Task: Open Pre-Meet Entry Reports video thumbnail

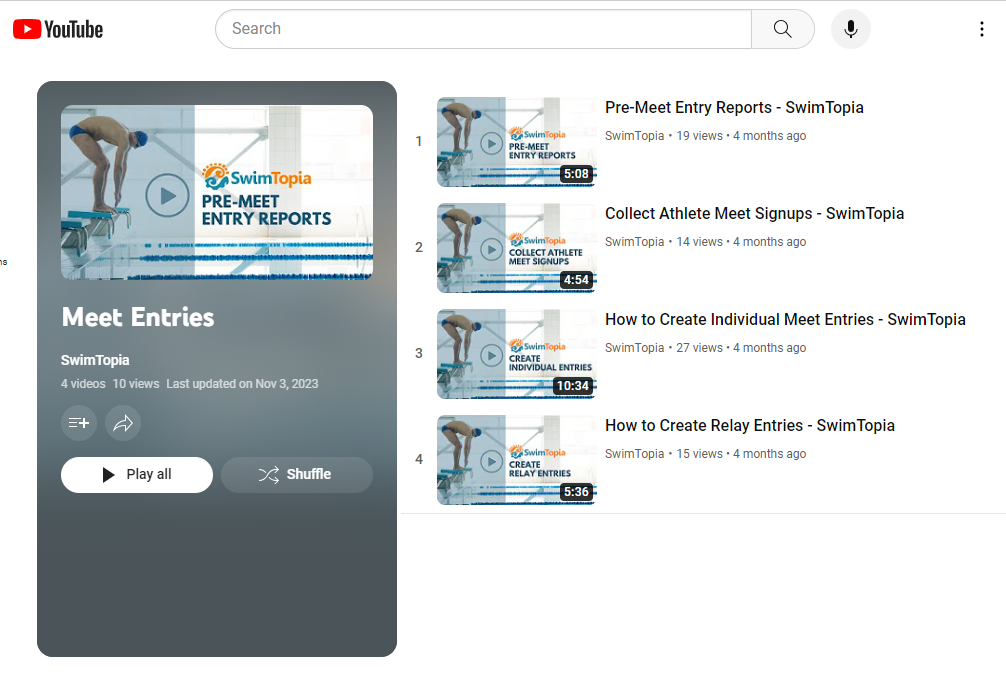Action: tap(516, 142)
